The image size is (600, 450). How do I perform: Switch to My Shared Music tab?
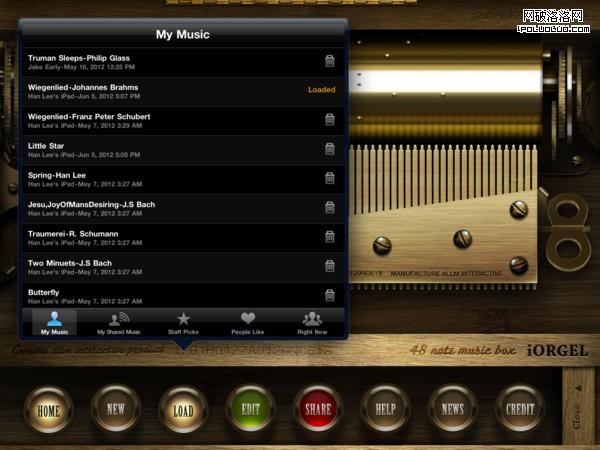click(119, 323)
